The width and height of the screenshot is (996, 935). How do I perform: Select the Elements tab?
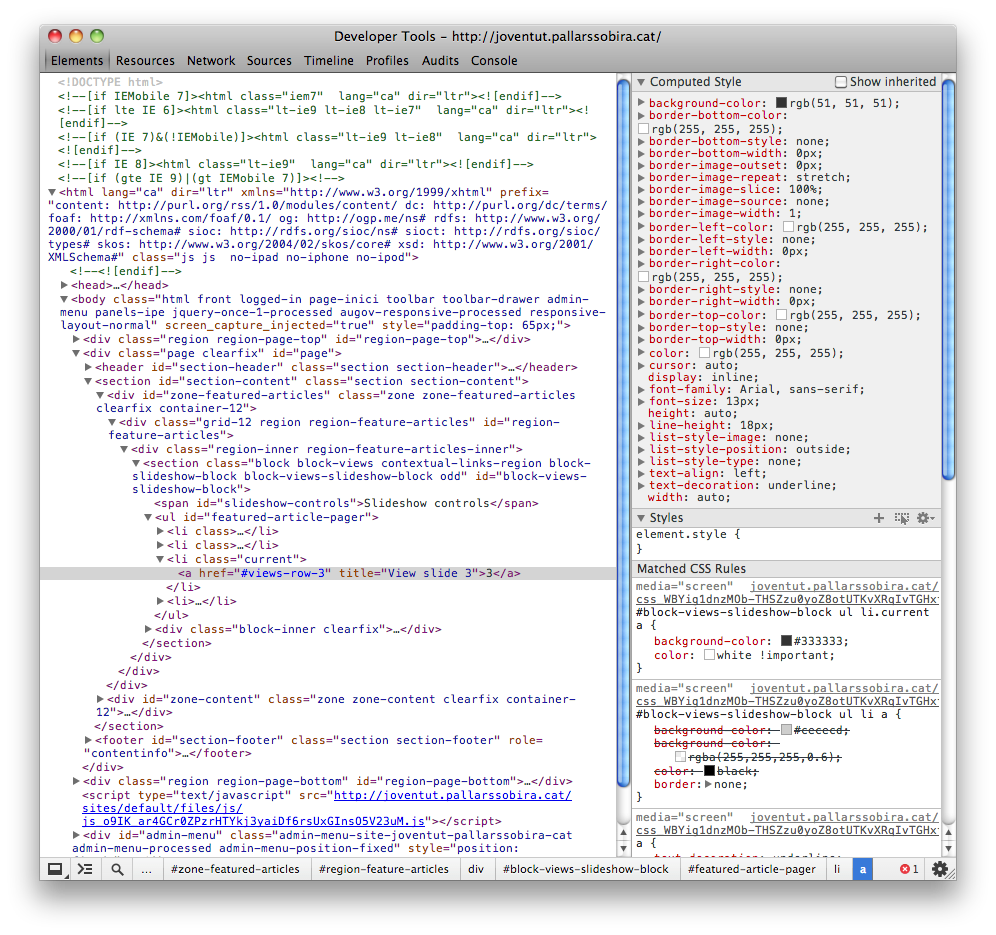[x=77, y=60]
